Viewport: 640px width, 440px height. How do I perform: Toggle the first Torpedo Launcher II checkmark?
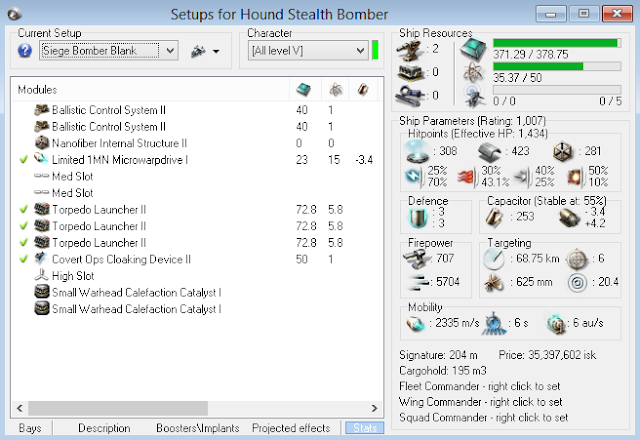pyautogui.click(x=24, y=209)
